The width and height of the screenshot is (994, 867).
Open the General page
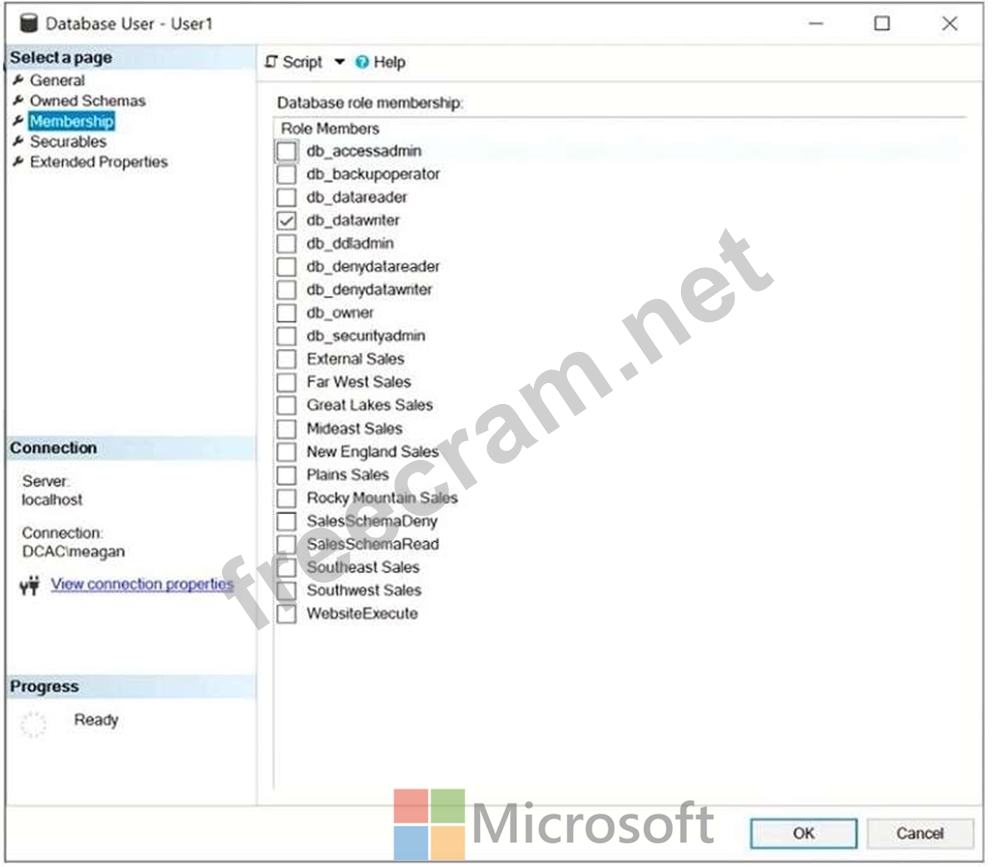[57, 80]
